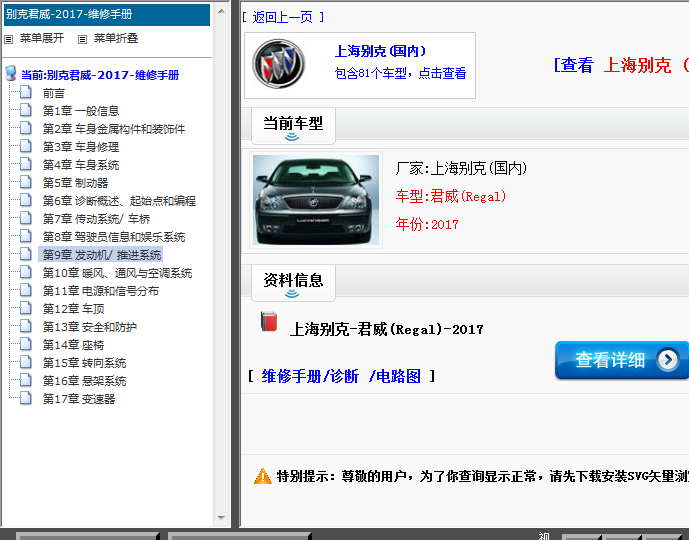689x540 pixels.
Task: Click the page icon for 第7章 传动系统/车桥
Action: (x=26, y=218)
